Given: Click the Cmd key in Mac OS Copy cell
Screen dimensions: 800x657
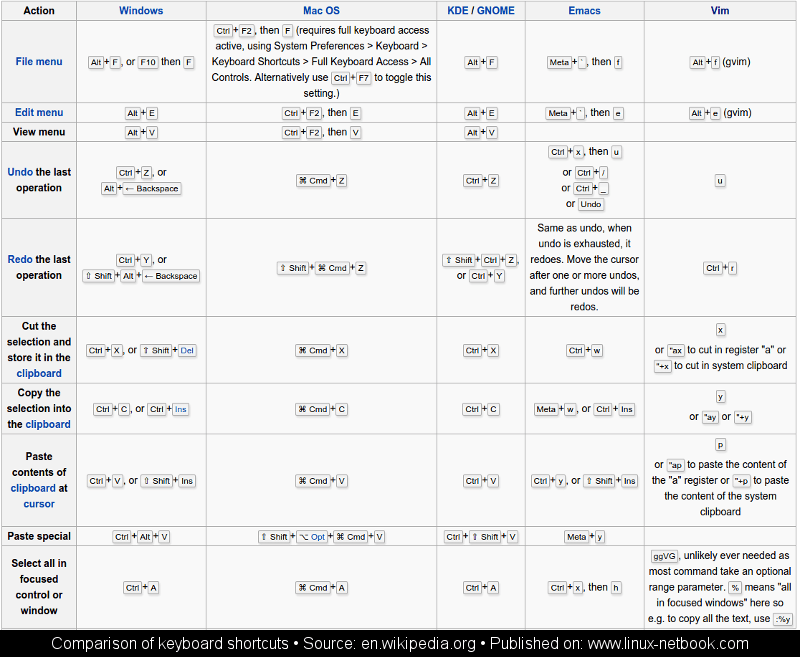Looking at the screenshot, I should click(x=313, y=409).
